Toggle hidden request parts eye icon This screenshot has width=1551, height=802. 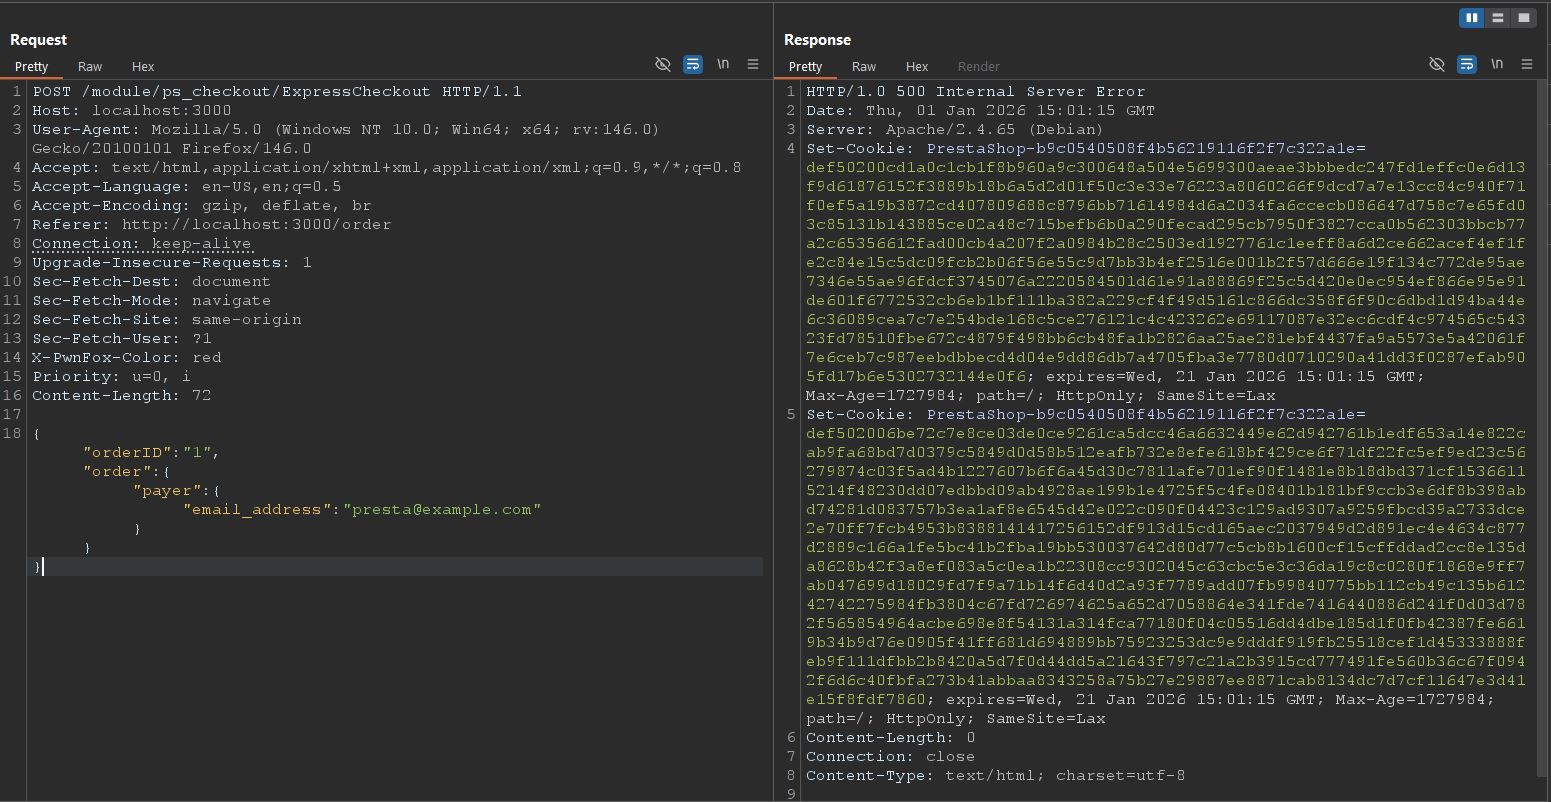pyautogui.click(x=662, y=64)
